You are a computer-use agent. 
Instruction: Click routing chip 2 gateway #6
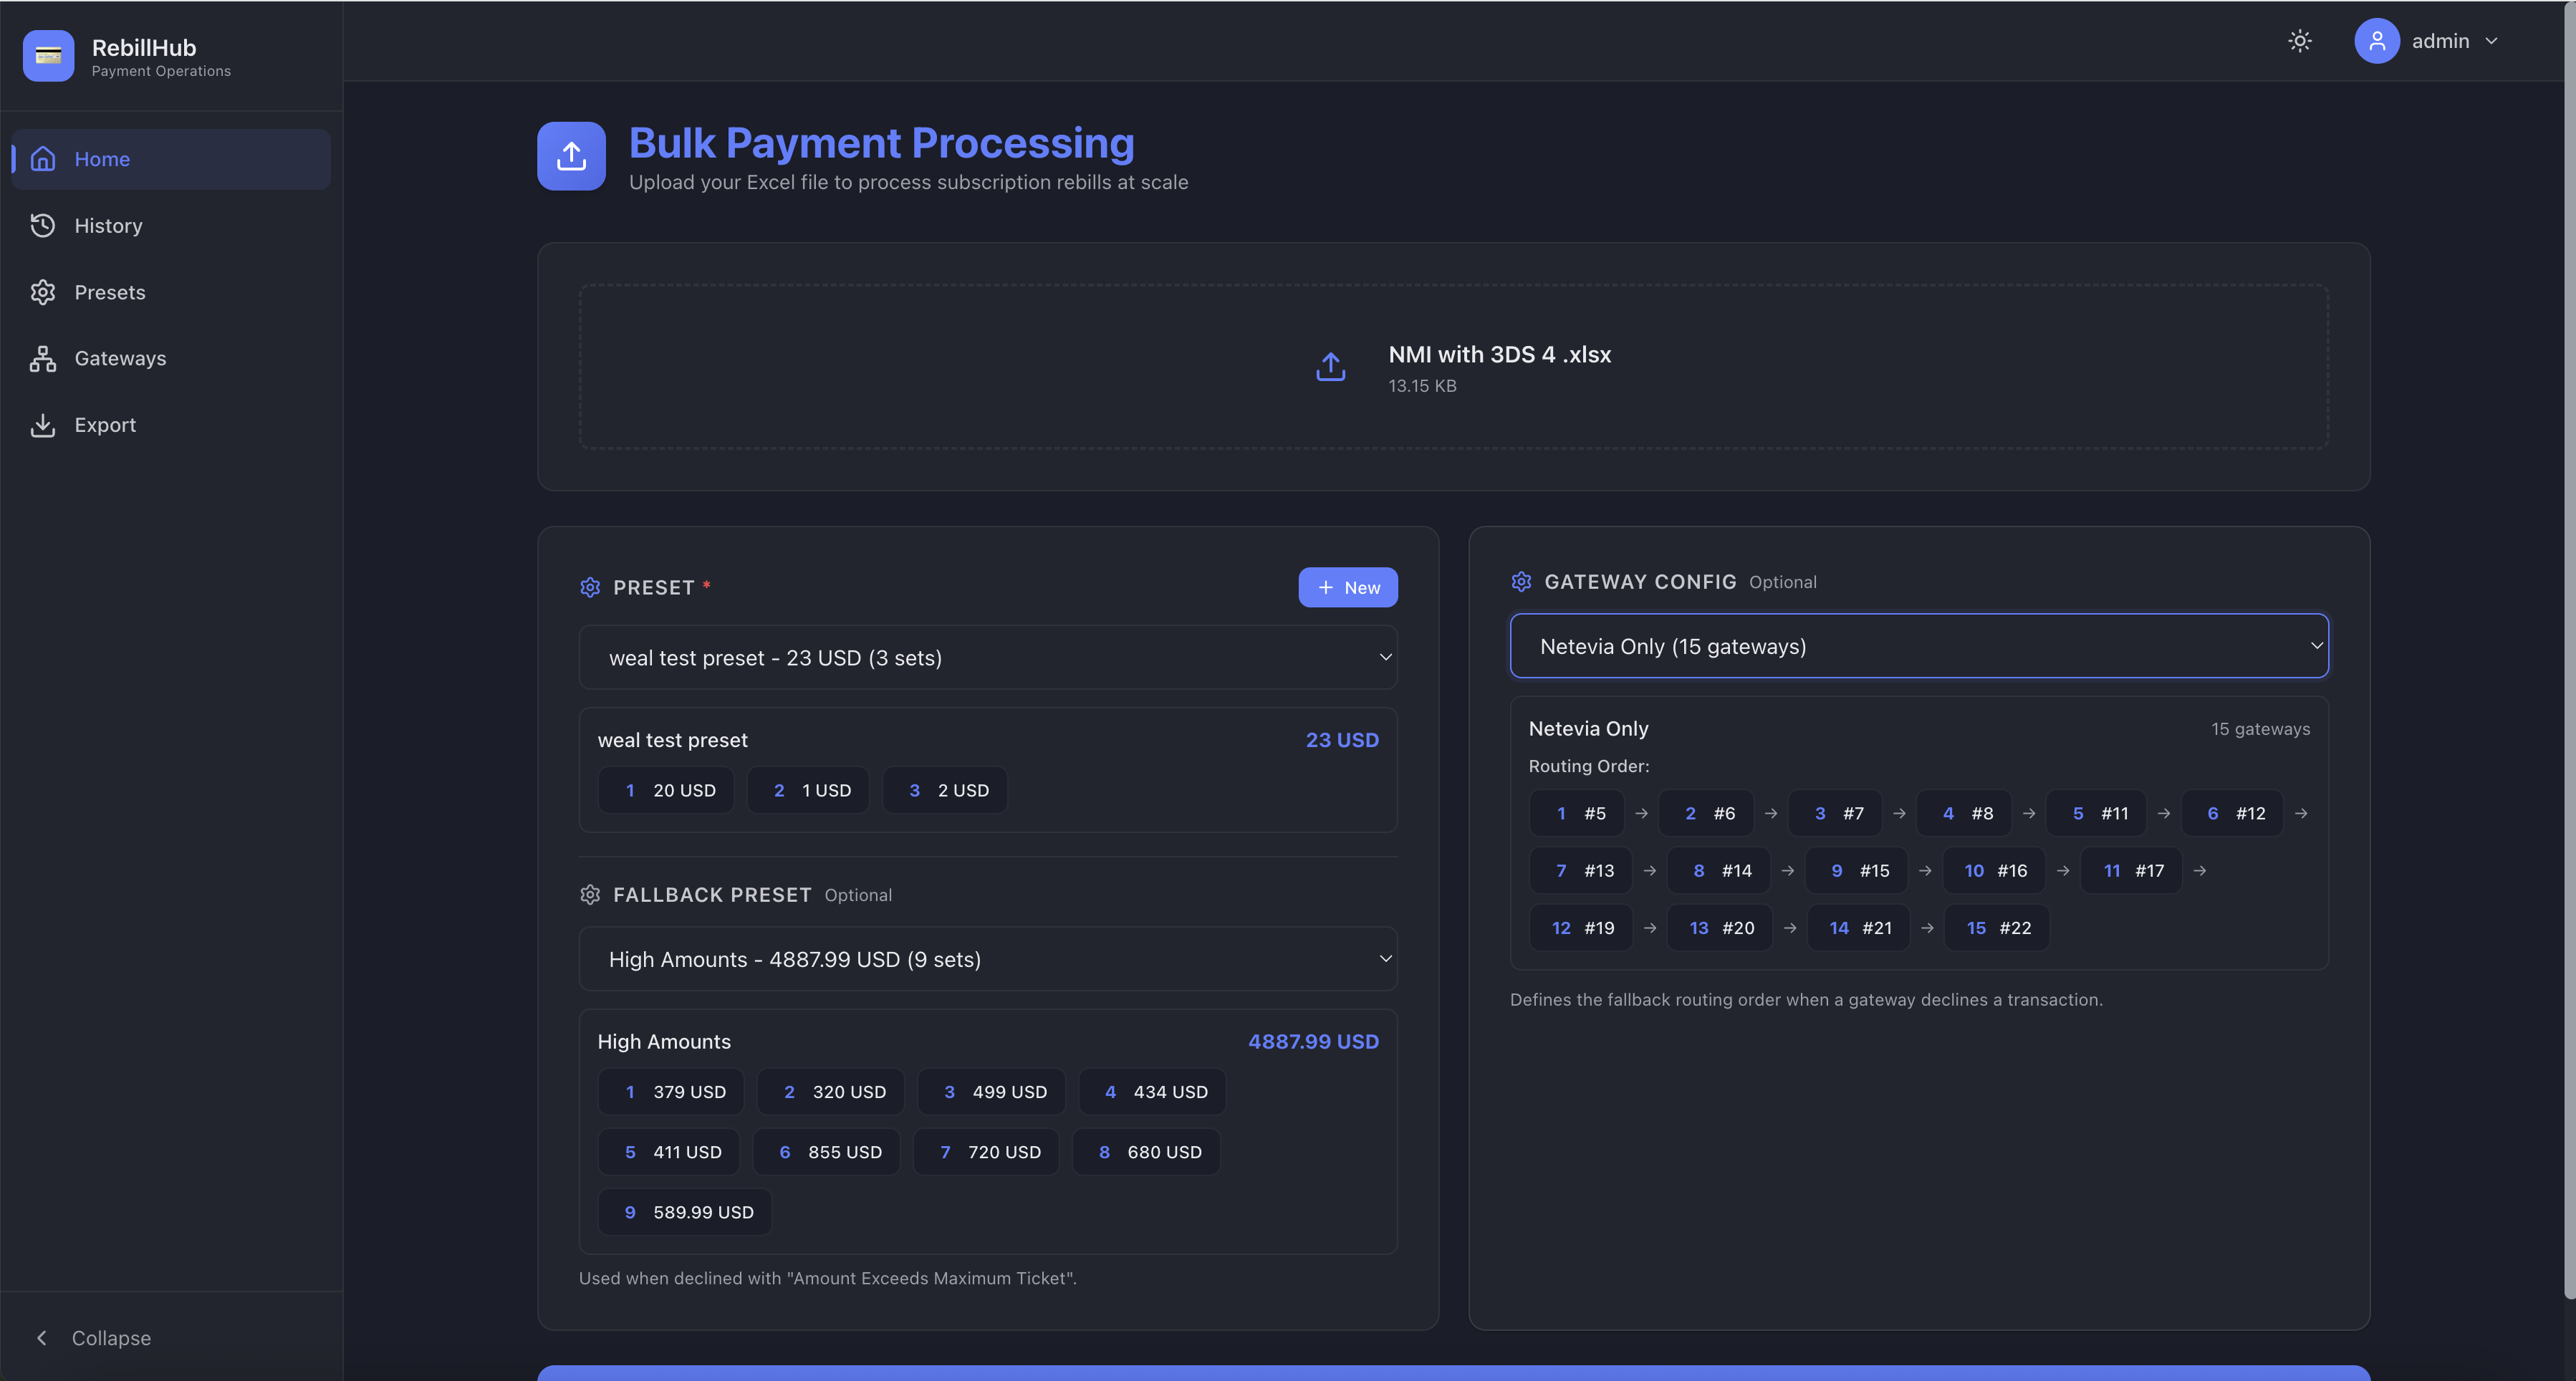pos(1706,813)
